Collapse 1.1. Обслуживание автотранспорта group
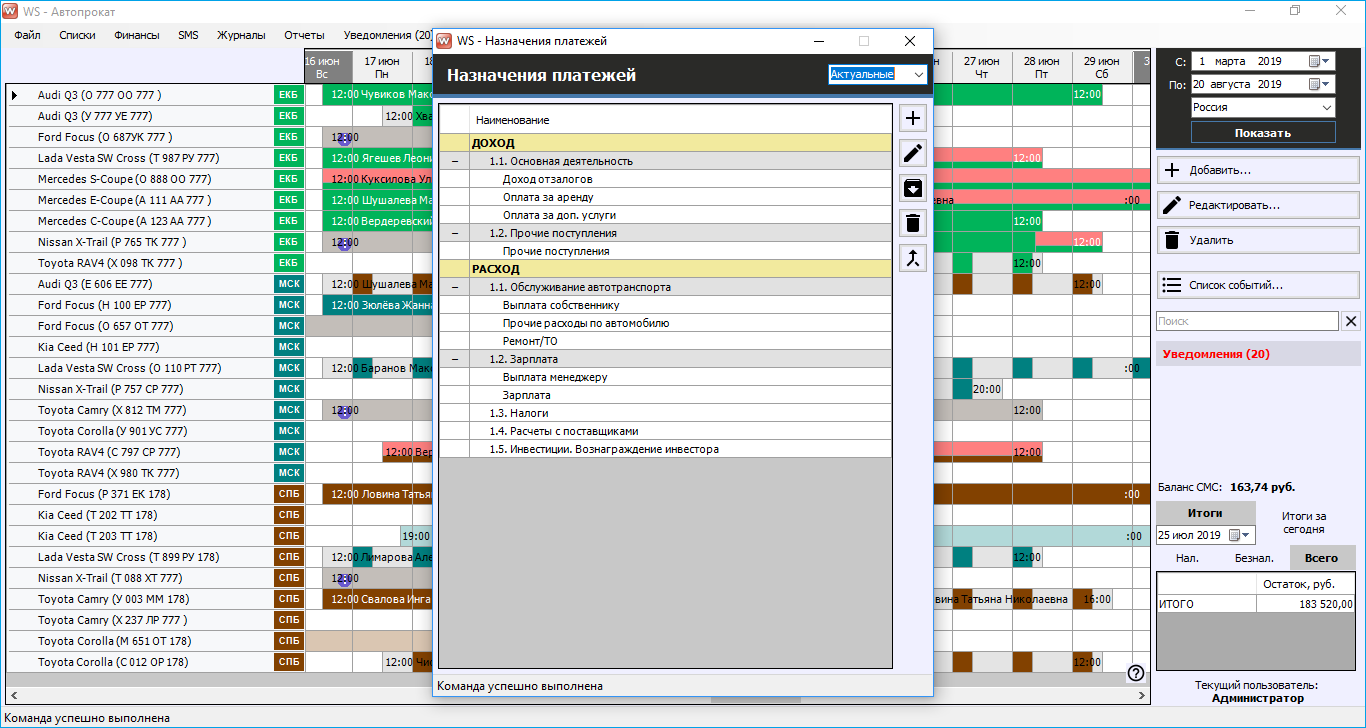 click(455, 287)
